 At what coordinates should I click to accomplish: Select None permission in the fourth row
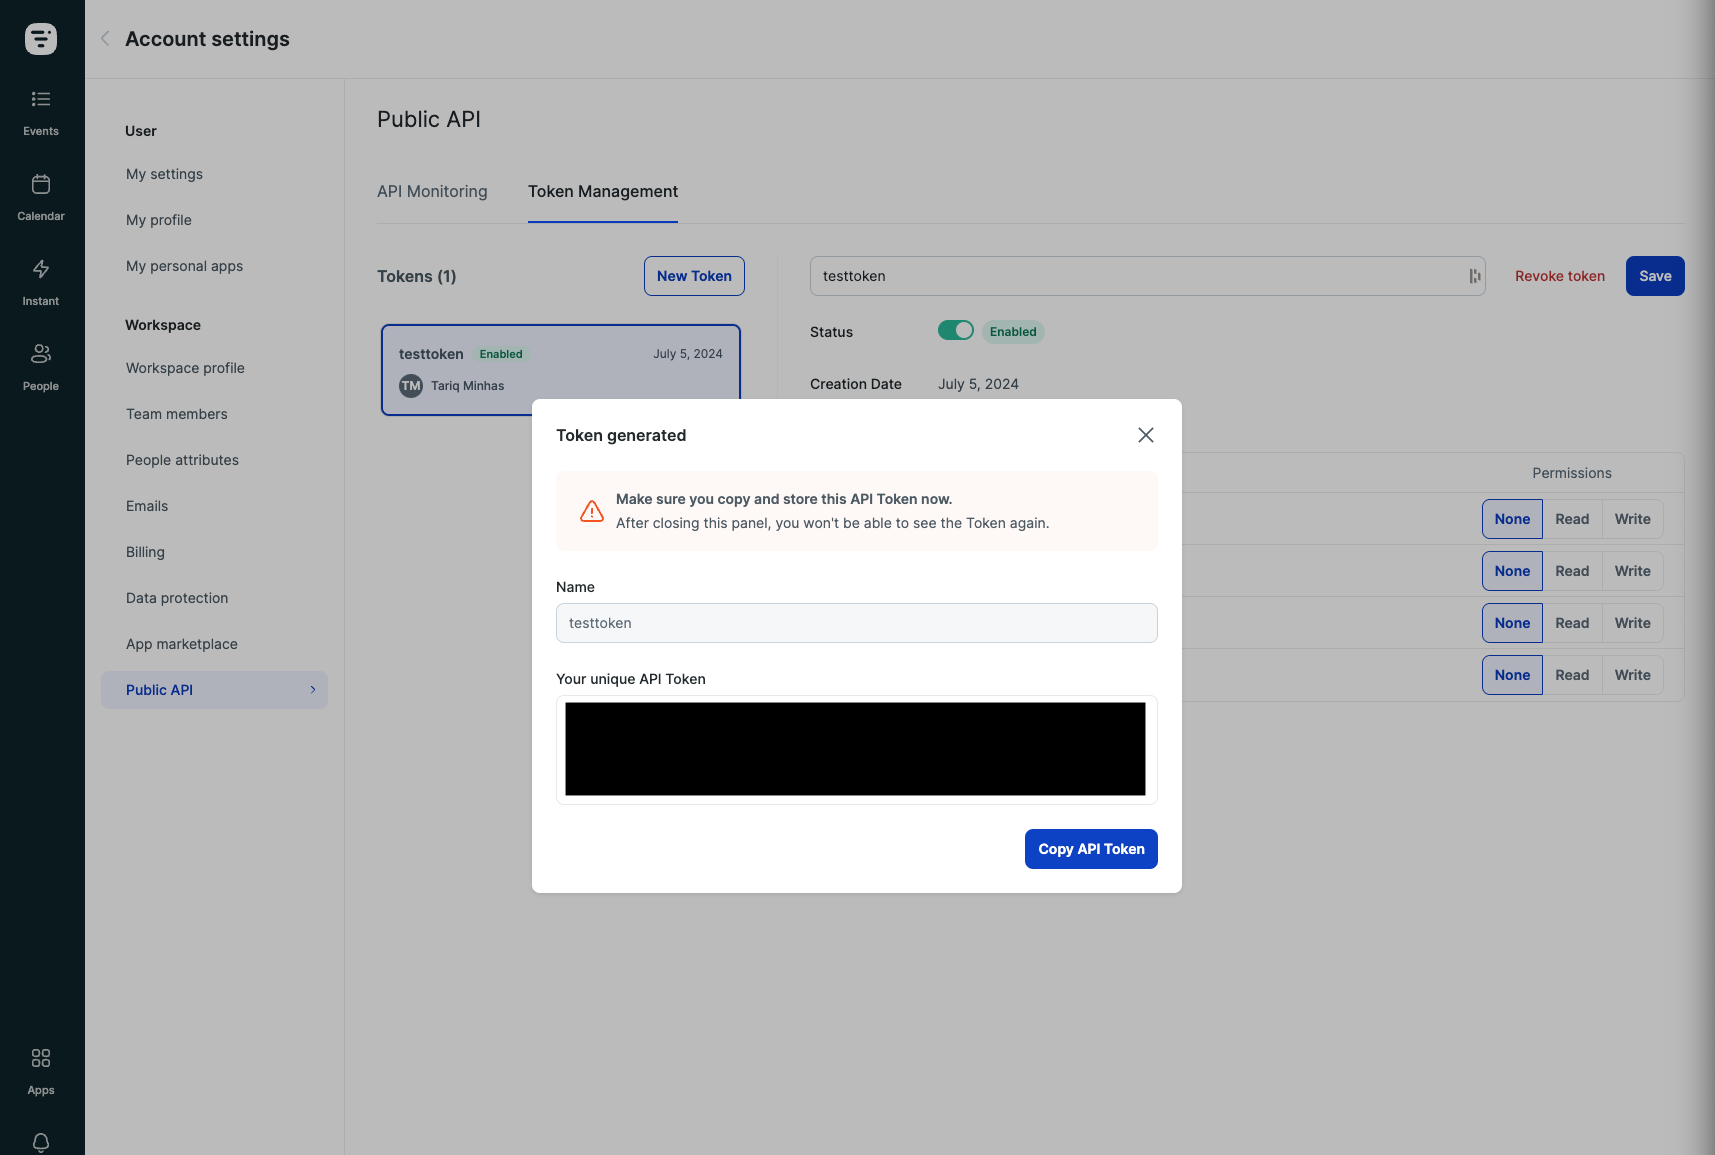coord(1512,675)
